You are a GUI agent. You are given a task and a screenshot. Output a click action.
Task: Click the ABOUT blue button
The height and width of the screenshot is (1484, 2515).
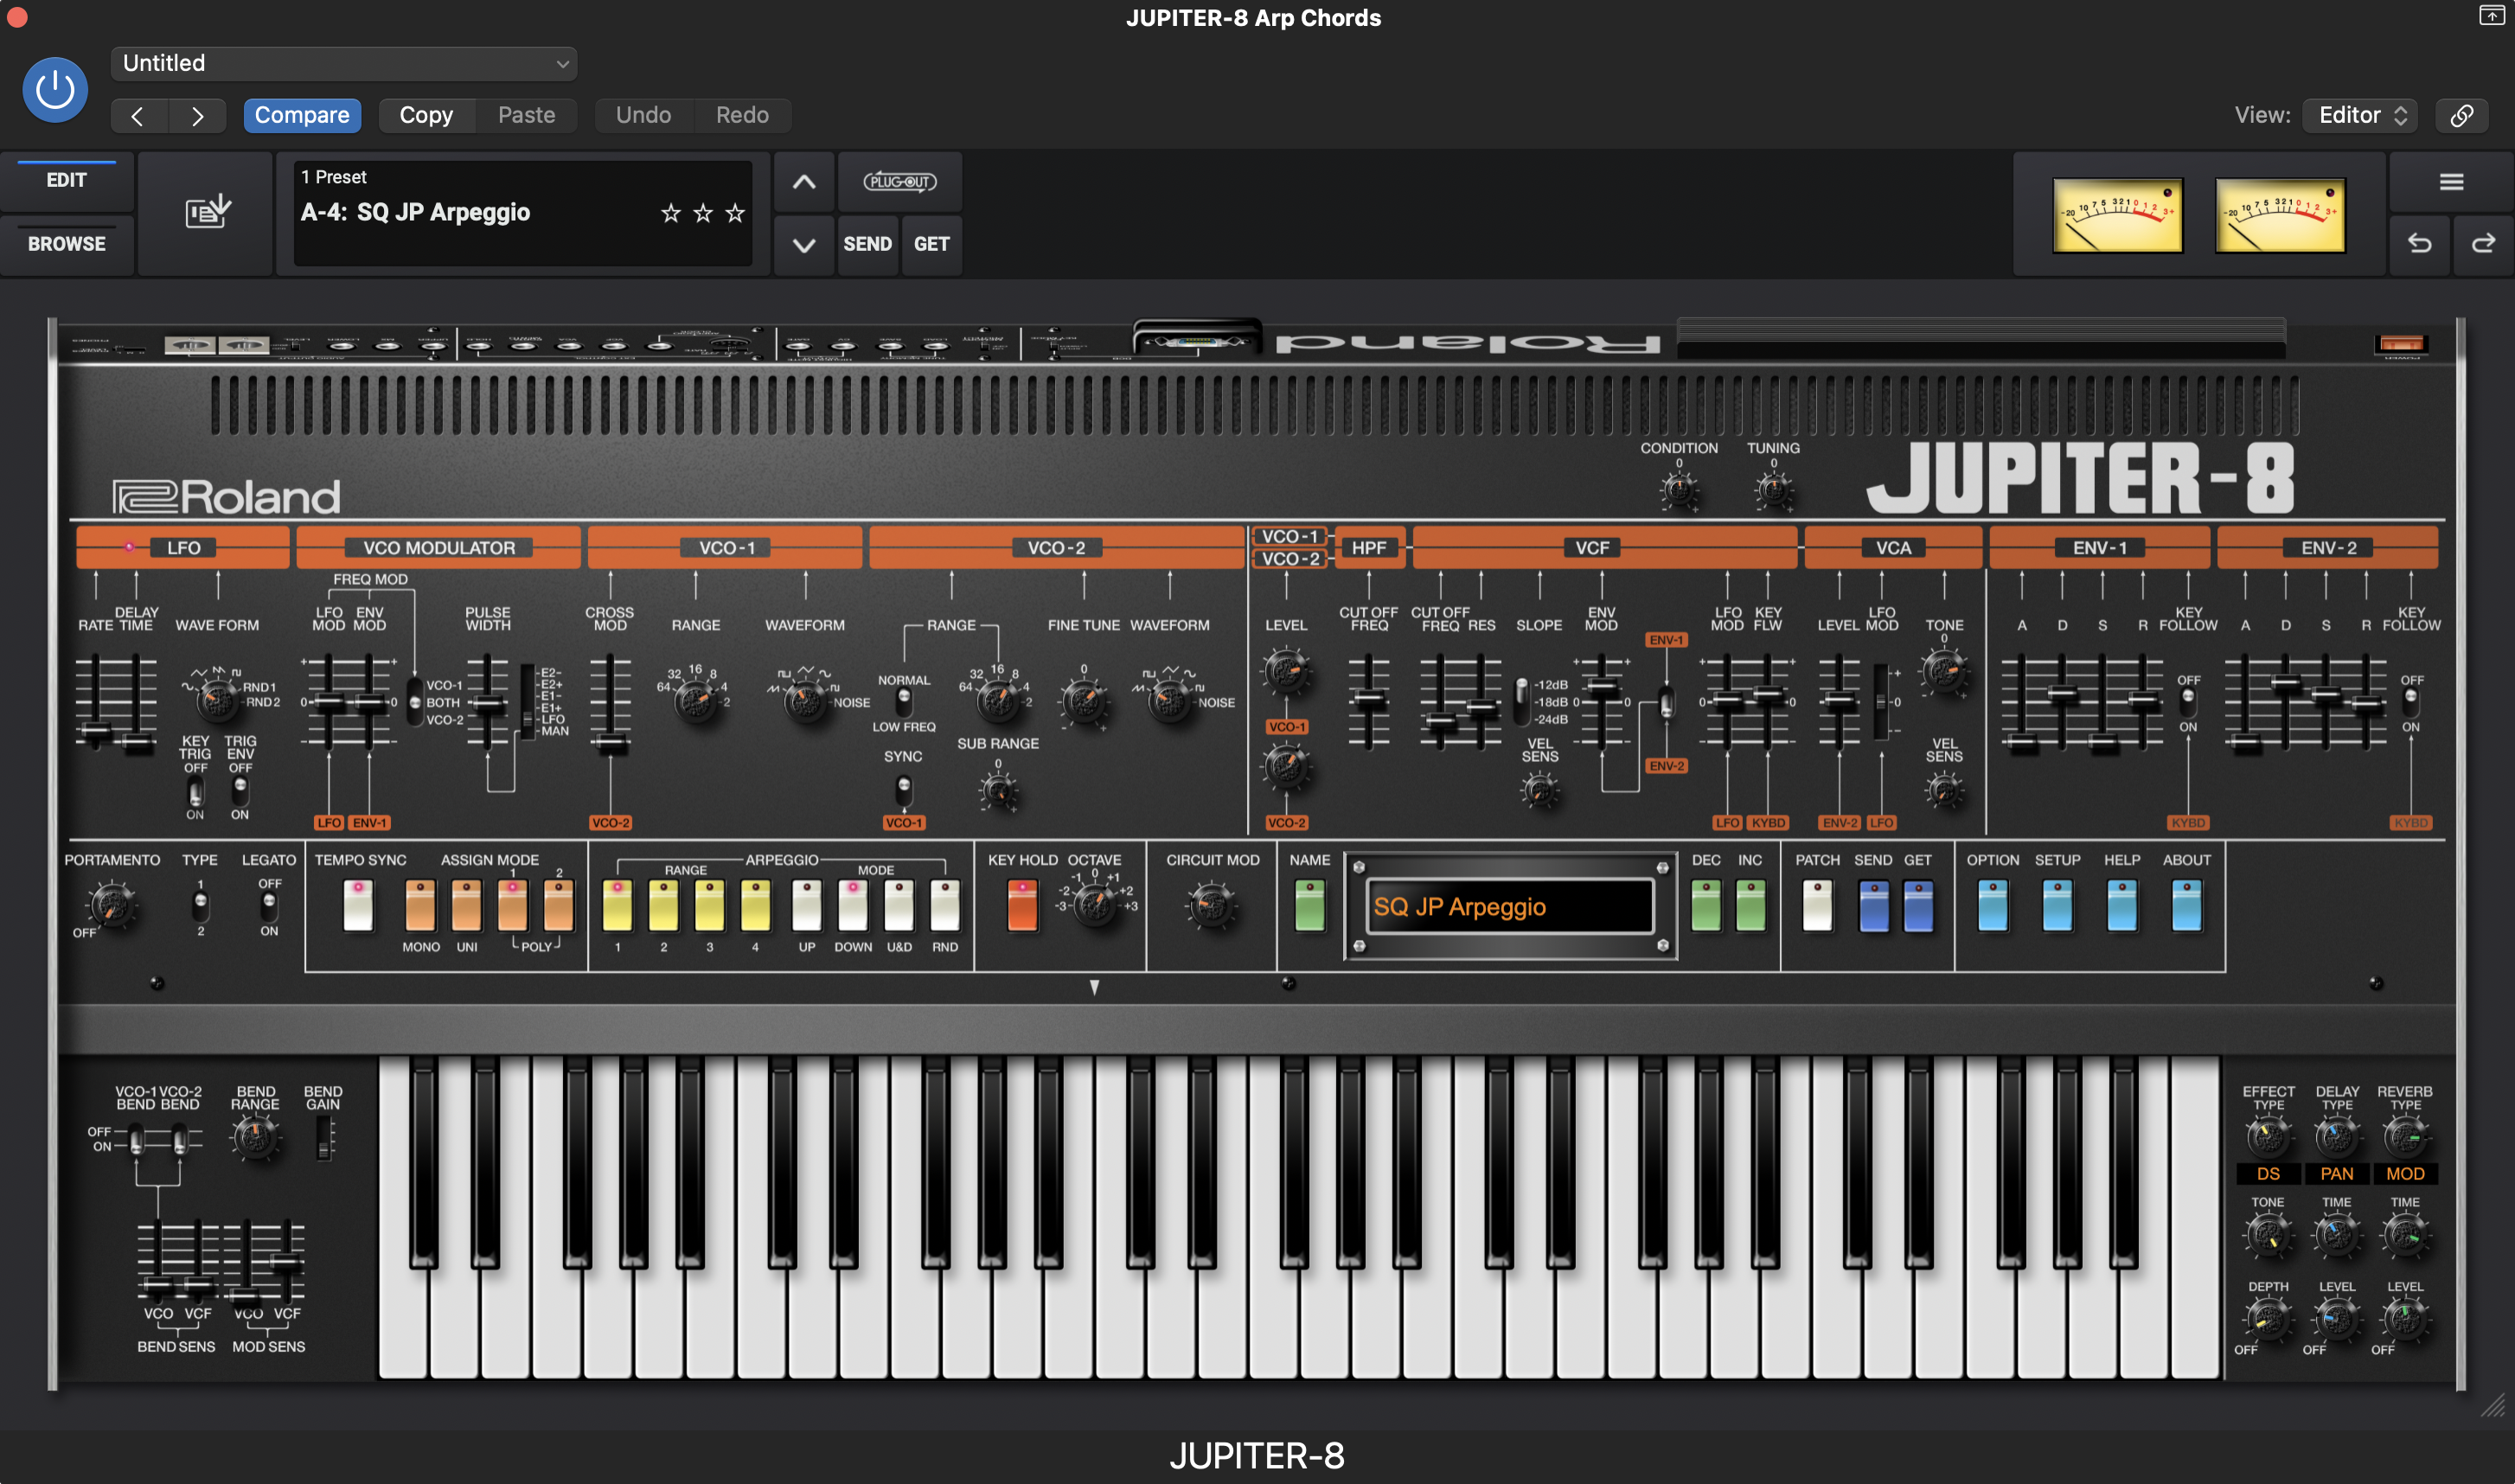(x=2187, y=905)
